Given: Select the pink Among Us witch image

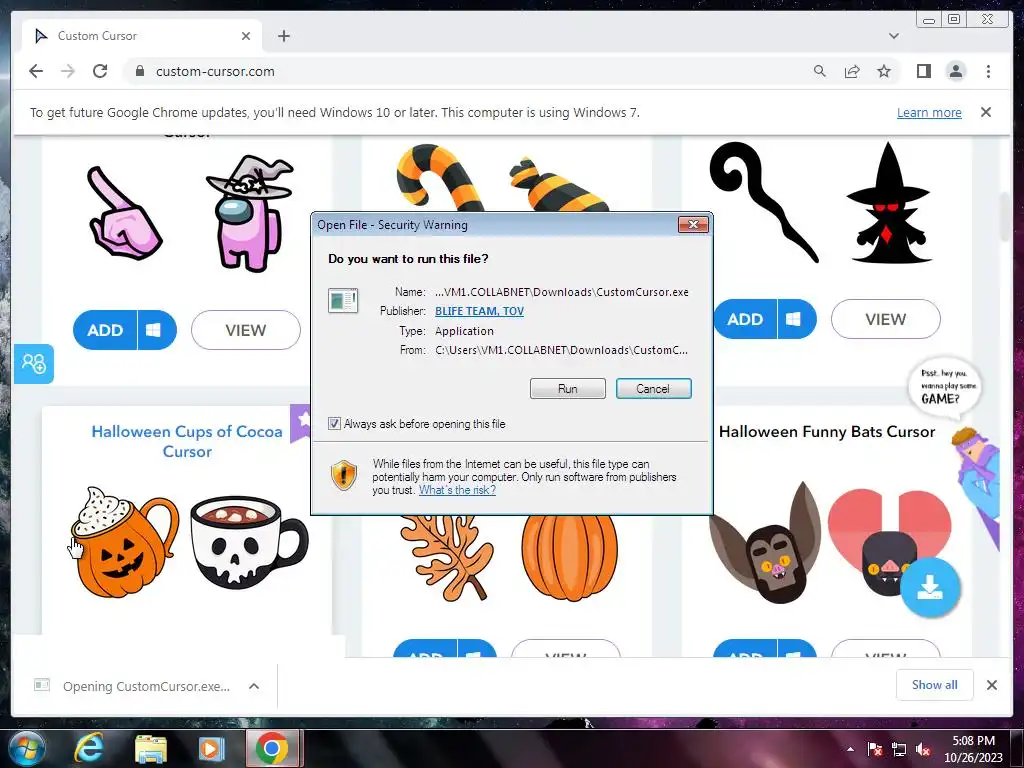Looking at the screenshot, I should pyautogui.click(x=248, y=214).
